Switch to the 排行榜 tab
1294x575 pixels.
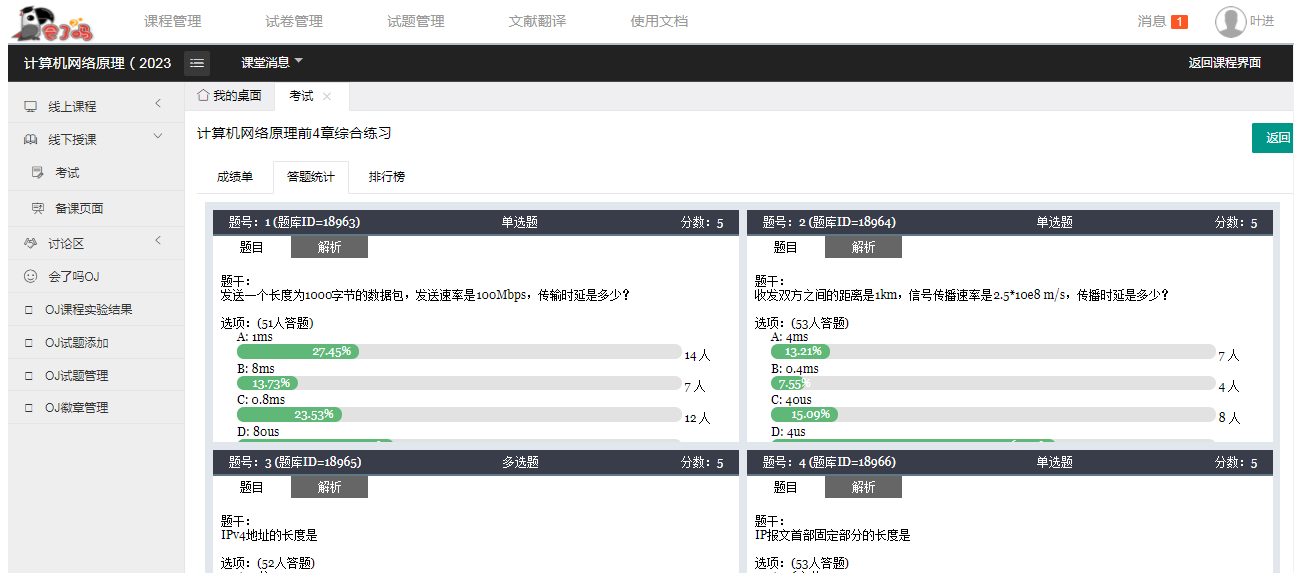tap(387, 177)
